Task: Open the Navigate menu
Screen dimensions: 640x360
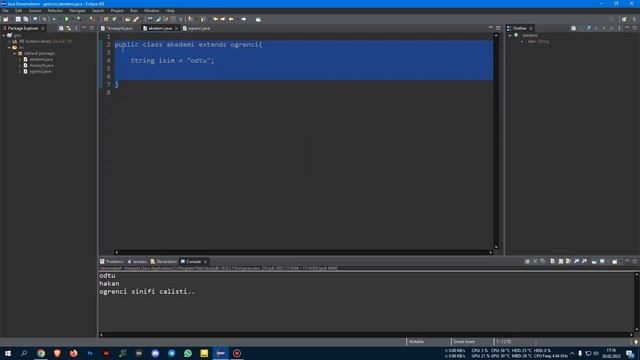Action: click(78, 11)
